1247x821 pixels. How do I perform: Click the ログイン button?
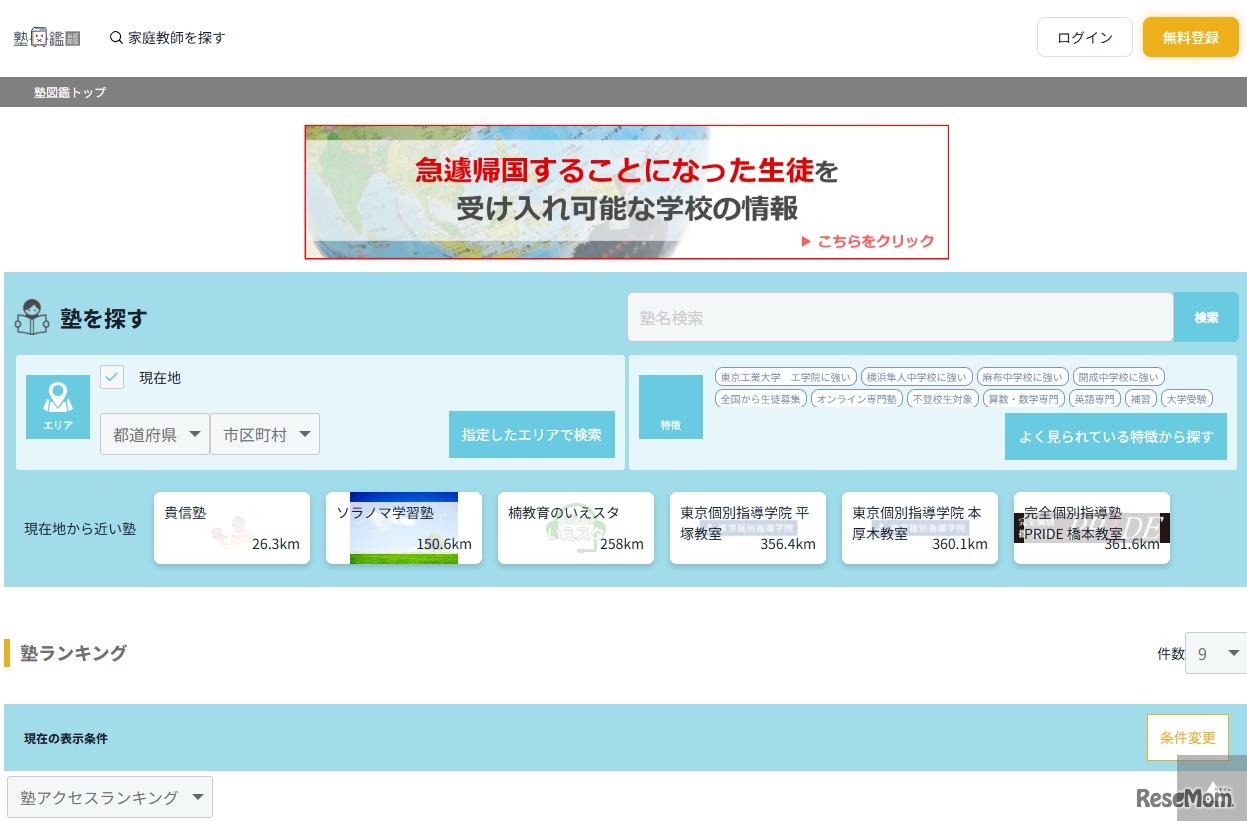(1084, 38)
